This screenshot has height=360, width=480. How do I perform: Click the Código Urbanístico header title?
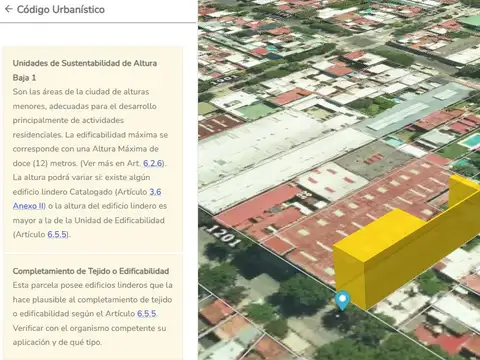61,9
